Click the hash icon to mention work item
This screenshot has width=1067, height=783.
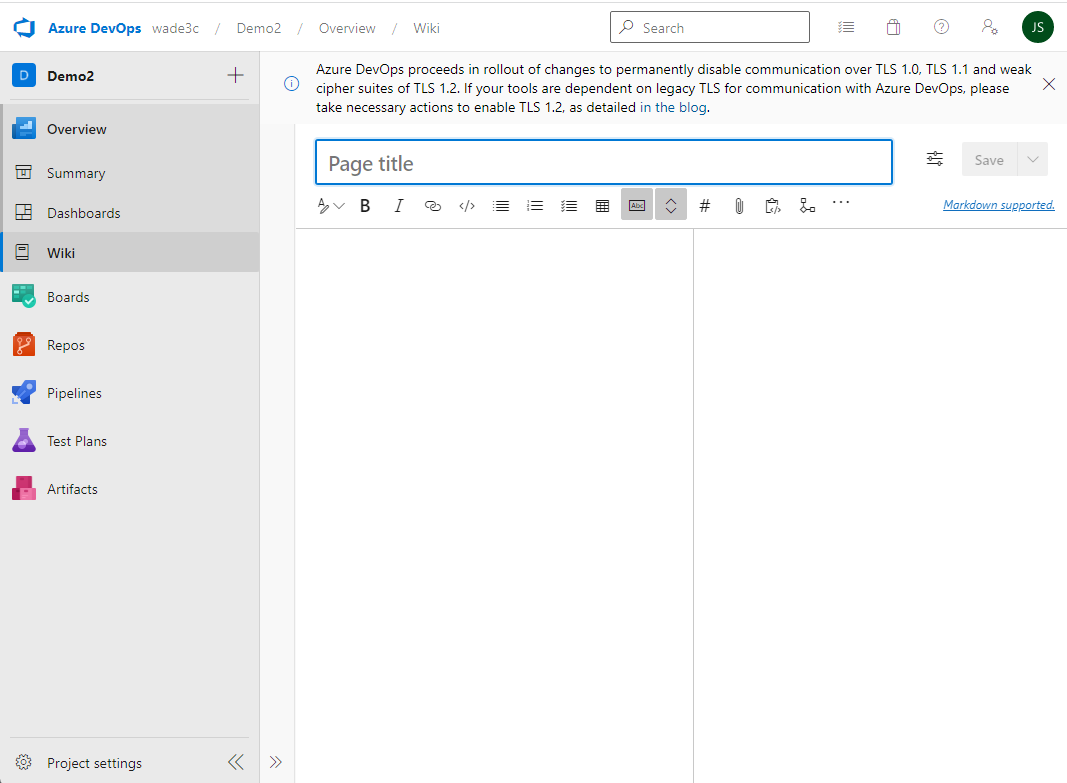pos(705,206)
